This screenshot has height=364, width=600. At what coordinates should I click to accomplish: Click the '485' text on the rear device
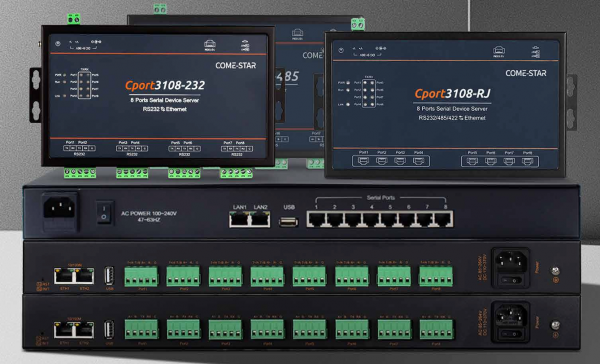coord(287,77)
